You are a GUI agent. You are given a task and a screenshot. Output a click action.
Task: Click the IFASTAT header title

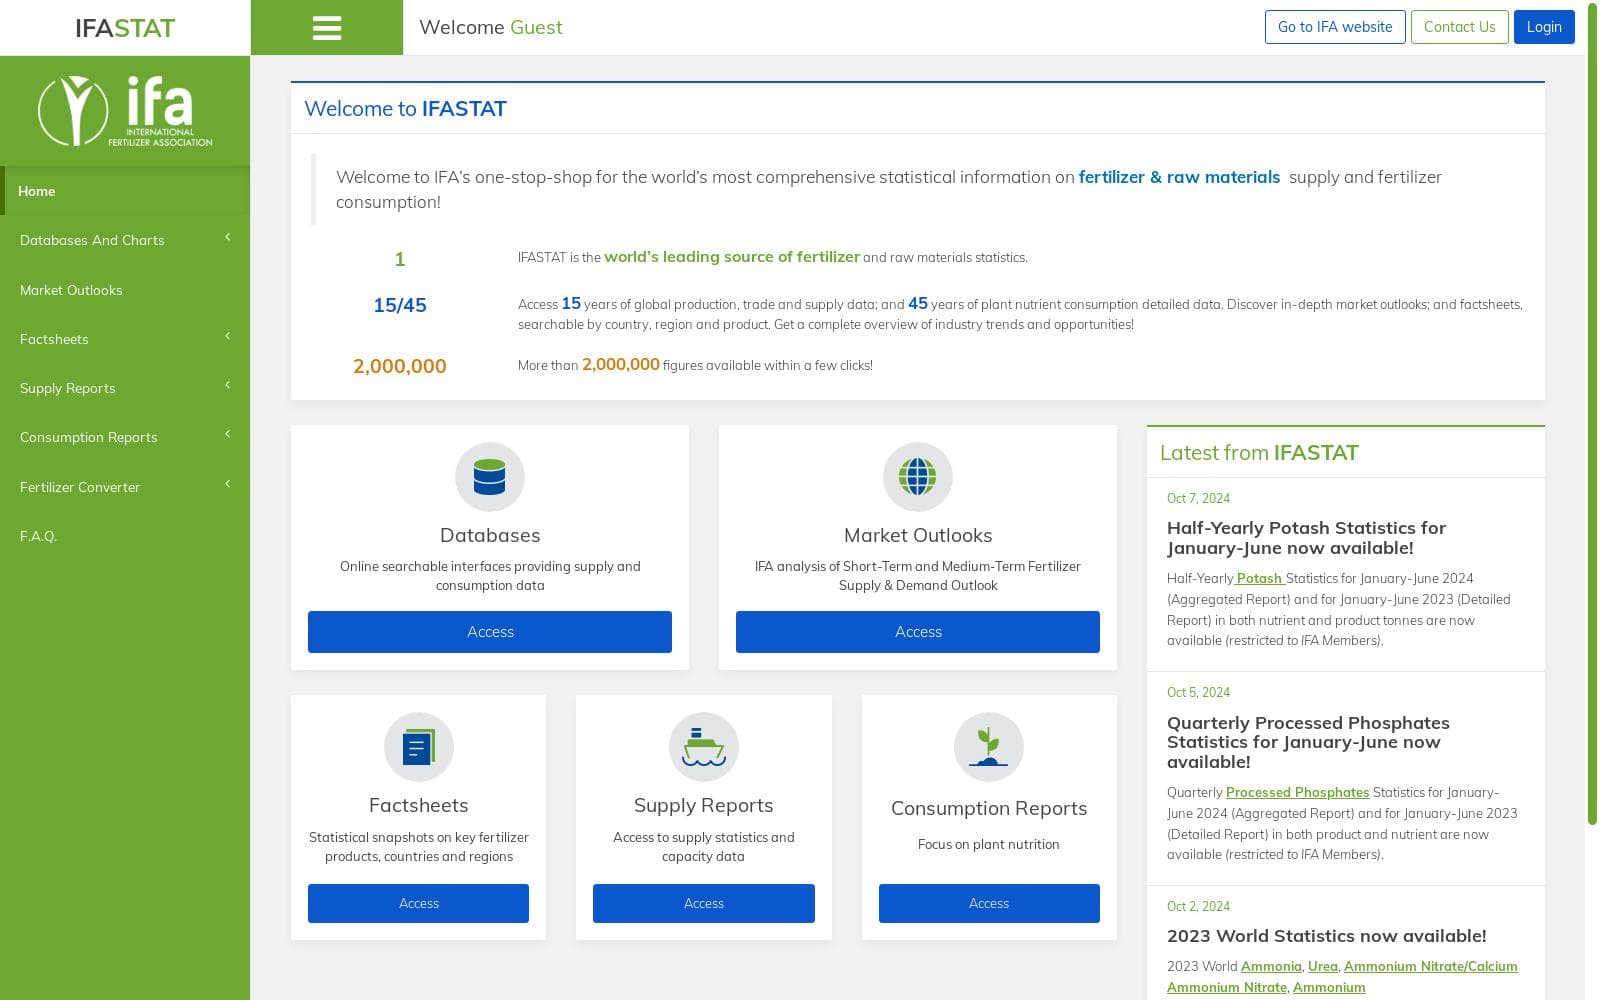tap(125, 28)
